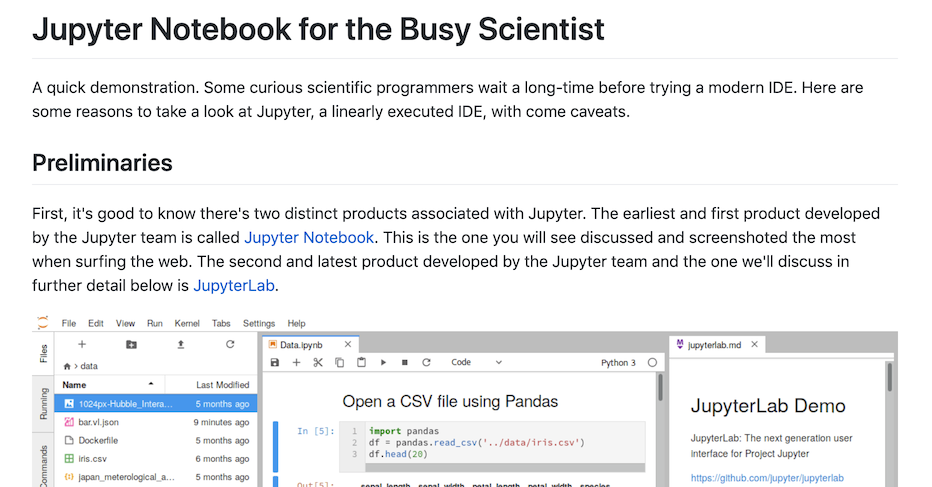Screen dimensions: 932x487
Task: Open the File menu
Action: [69, 323]
